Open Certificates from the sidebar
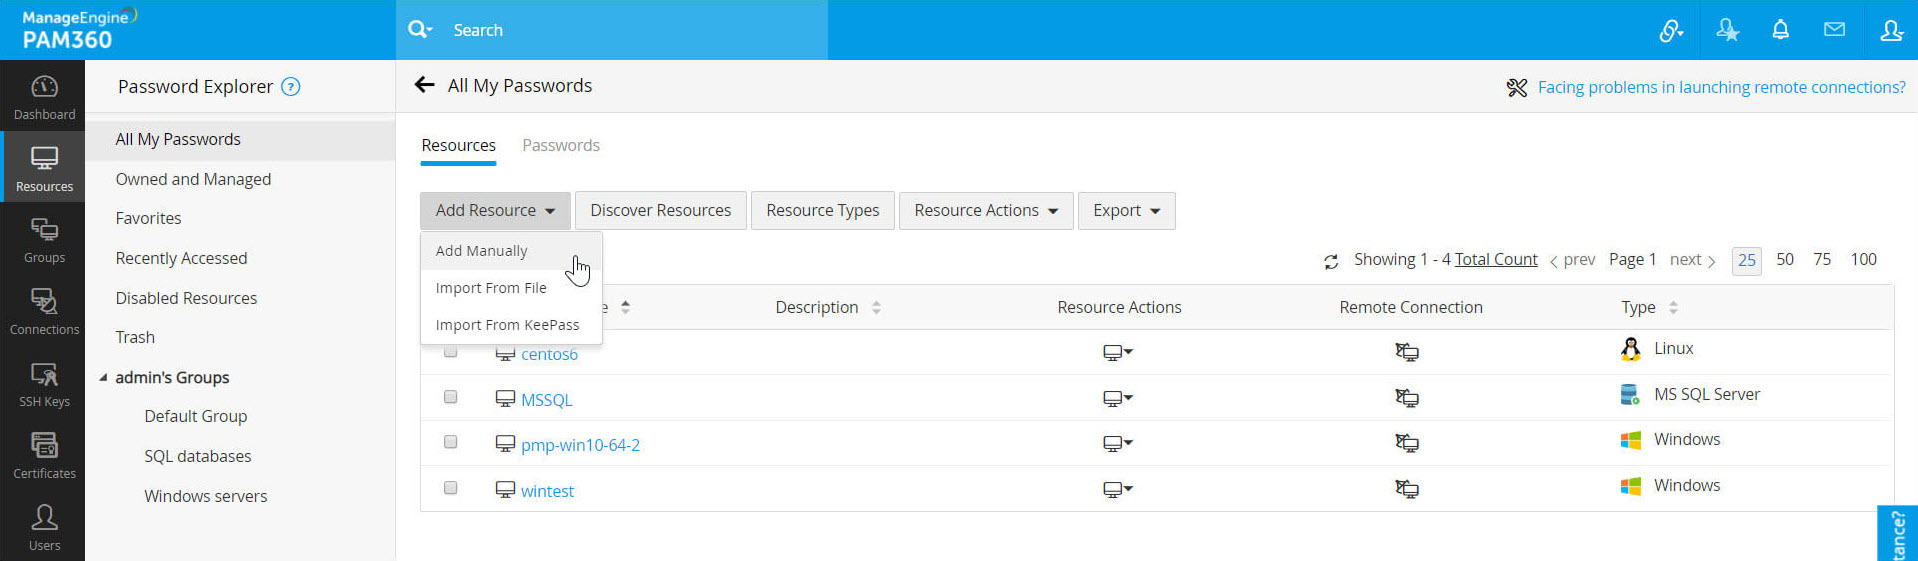 [44, 455]
